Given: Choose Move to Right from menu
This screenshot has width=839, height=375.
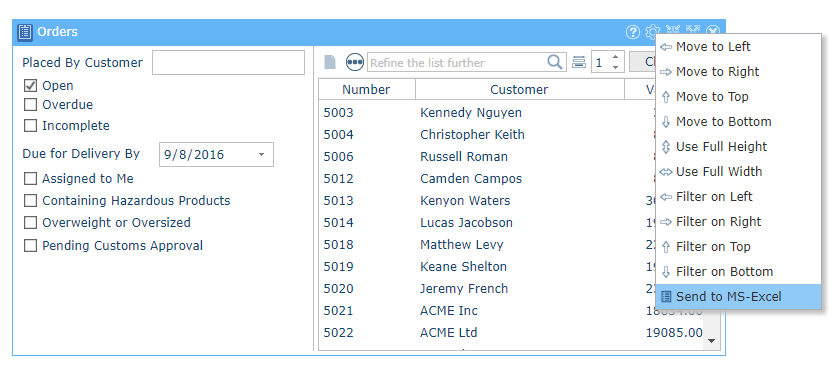Looking at the screenshot, I should (738, 72).
